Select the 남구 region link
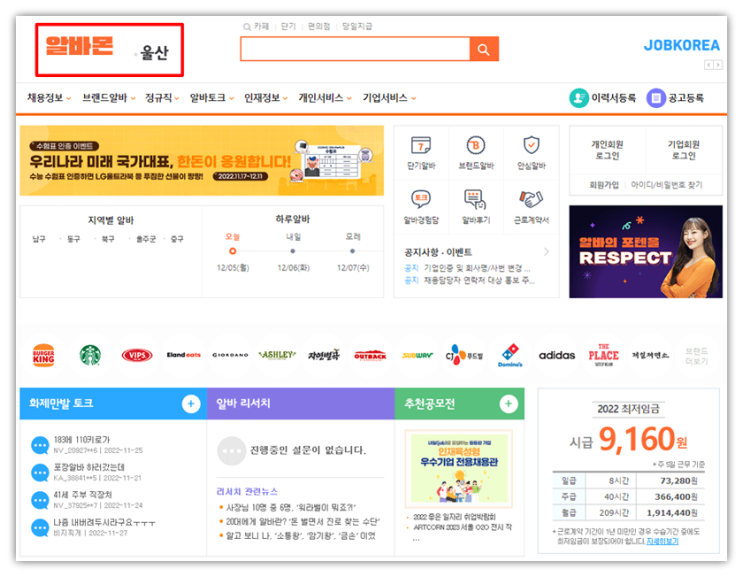The image size is (743, 577). click(39, 239)
